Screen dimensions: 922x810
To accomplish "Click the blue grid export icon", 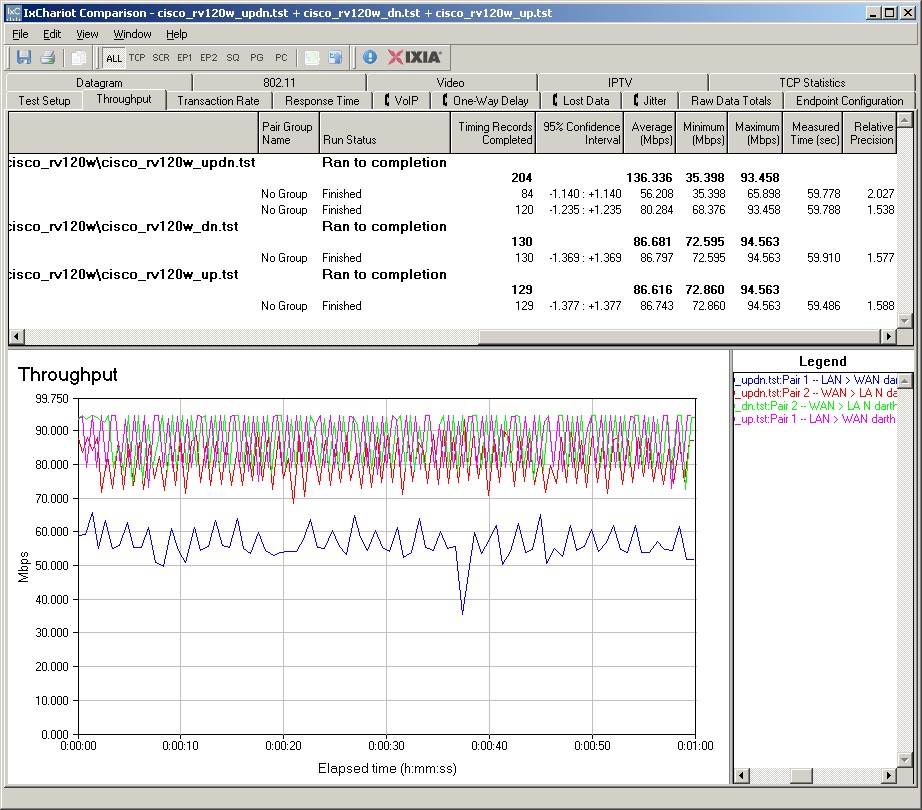I will click(x=336, y=58).
